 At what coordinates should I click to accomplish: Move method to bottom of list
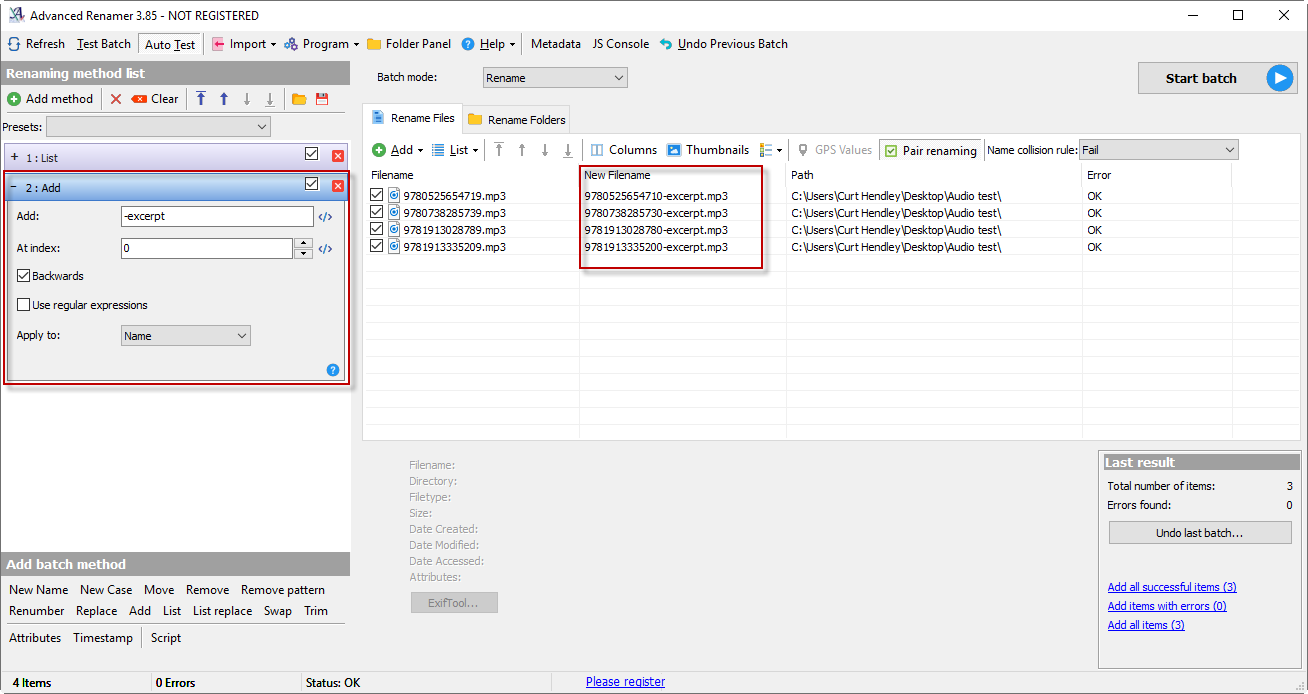tap(270, 99)
